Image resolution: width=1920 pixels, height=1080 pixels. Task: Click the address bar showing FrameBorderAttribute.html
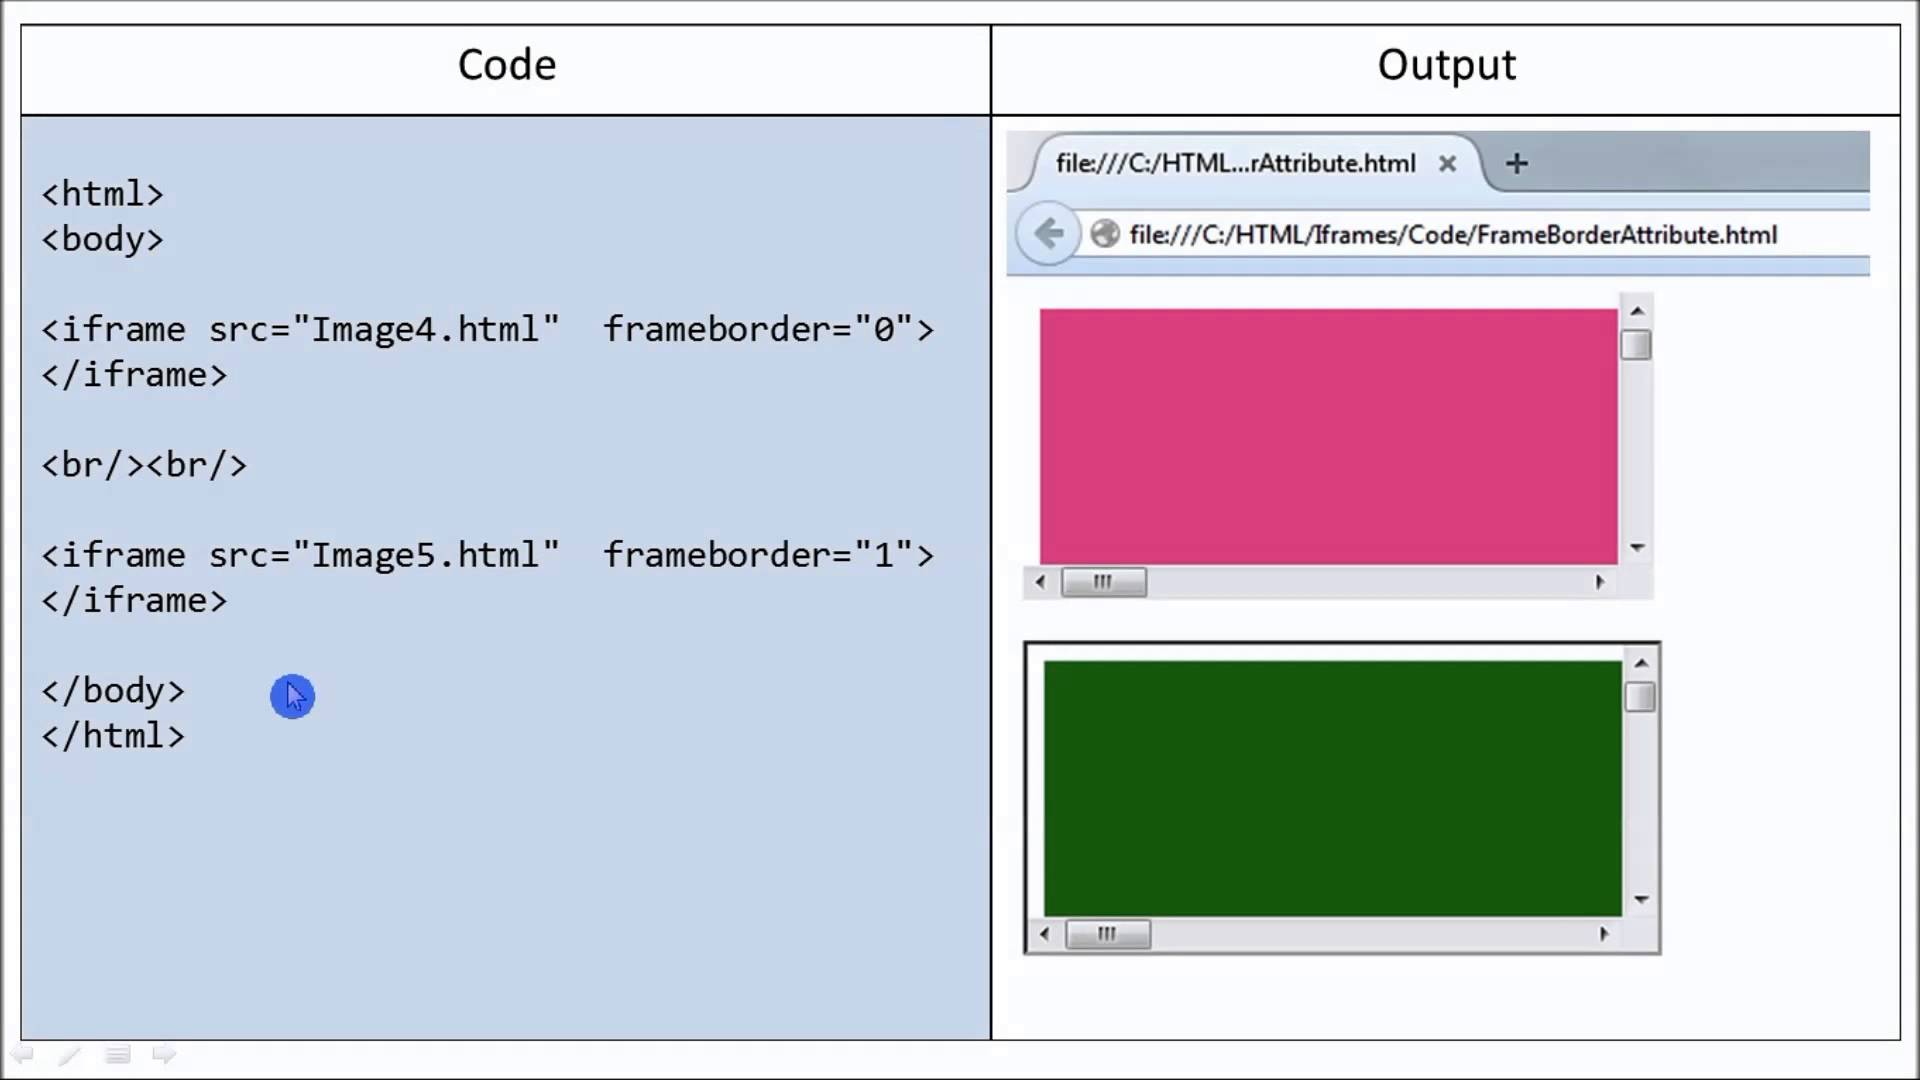[x=1450, y=235]
